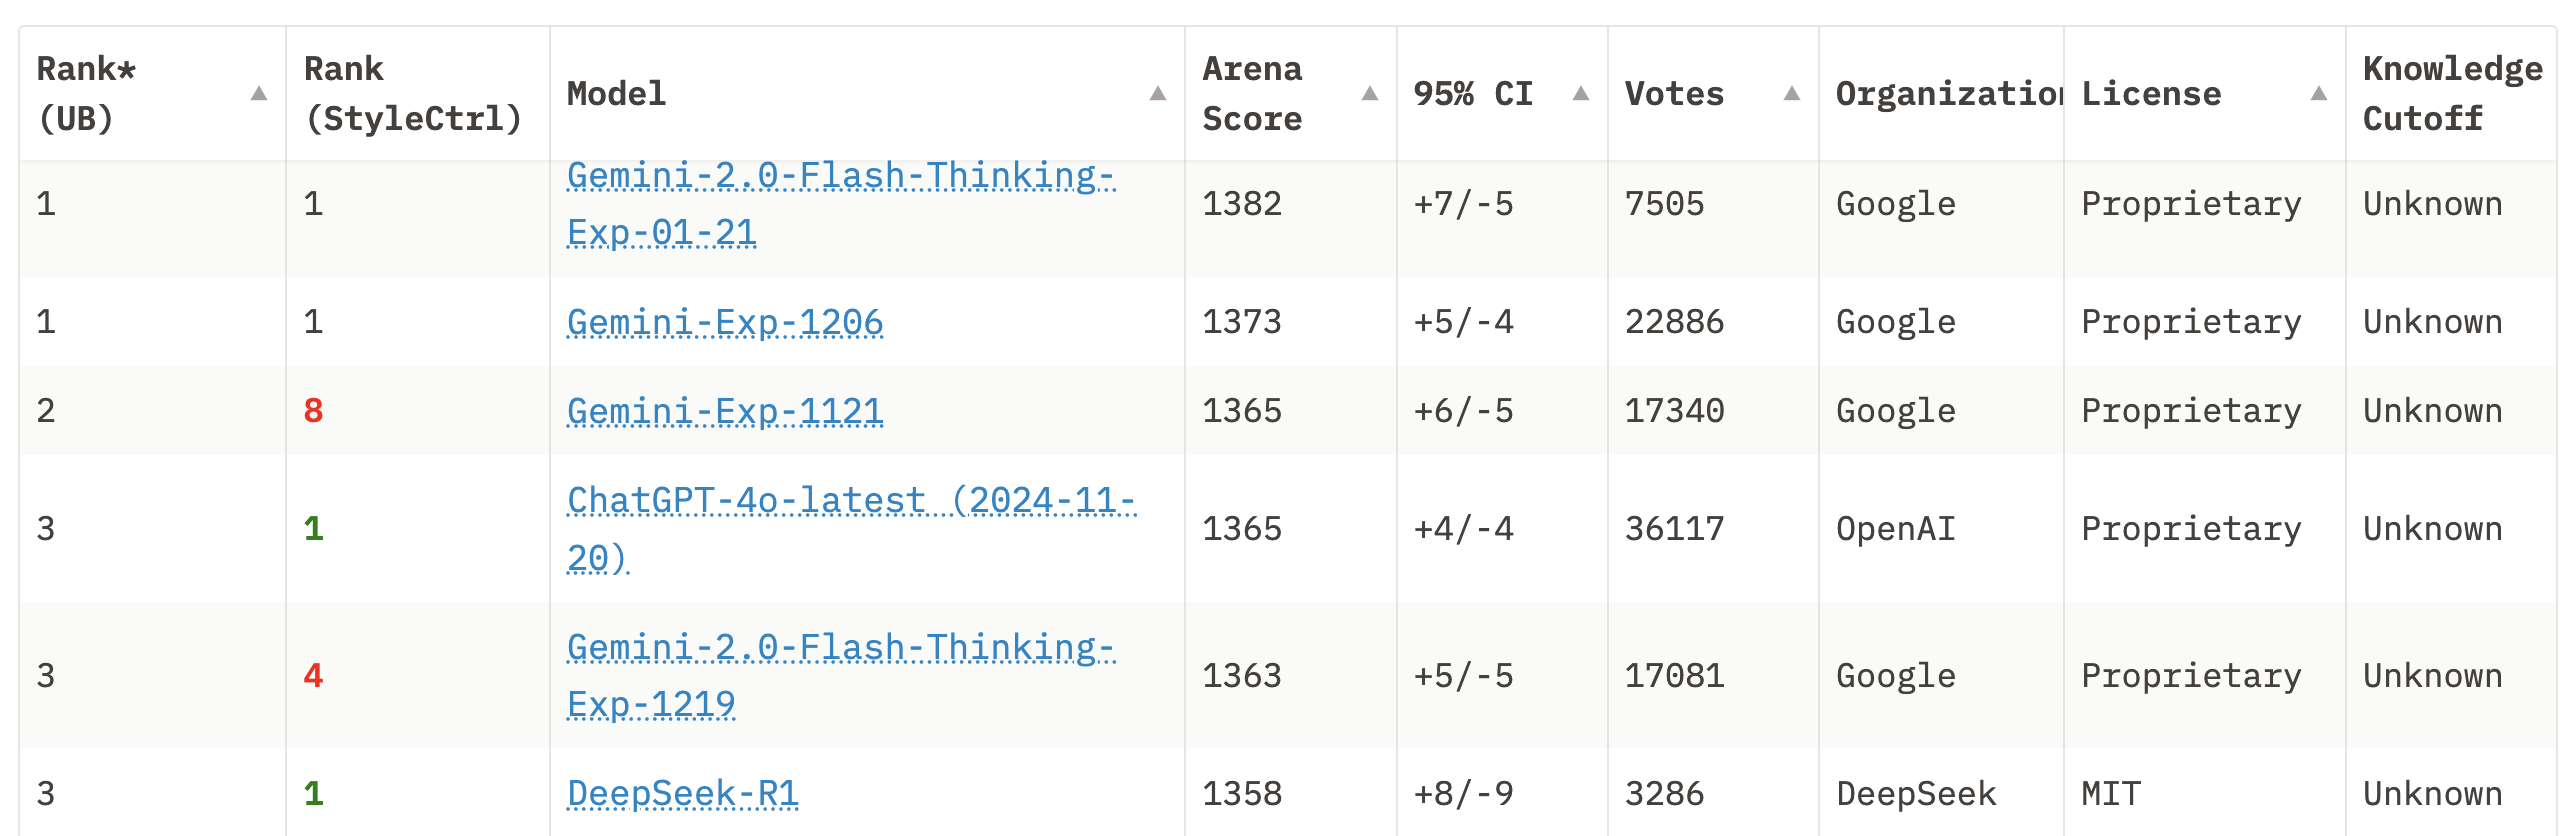Viewport: 2570px width, 836px height.
Task: Click the 95% CI sort arrow
Action: coord(1581,94)
